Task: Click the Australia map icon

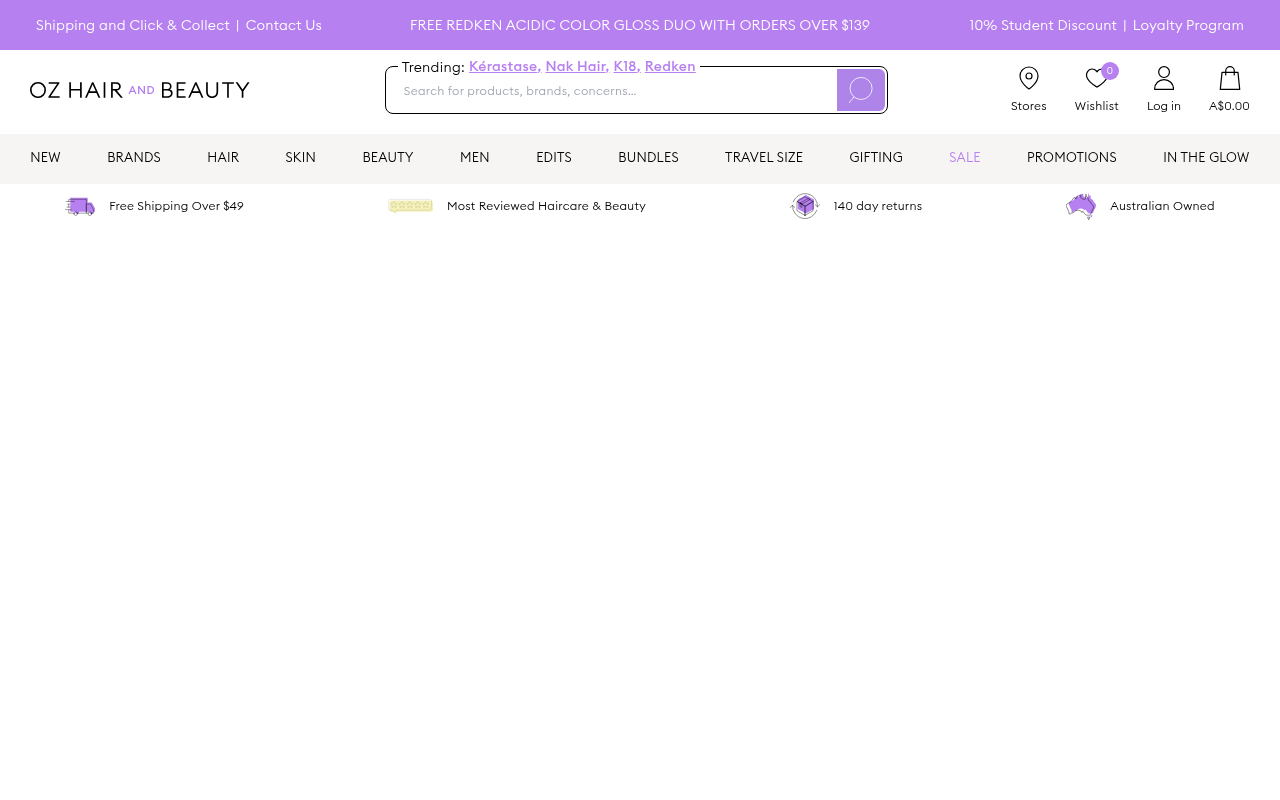Action: [1081, 206]
